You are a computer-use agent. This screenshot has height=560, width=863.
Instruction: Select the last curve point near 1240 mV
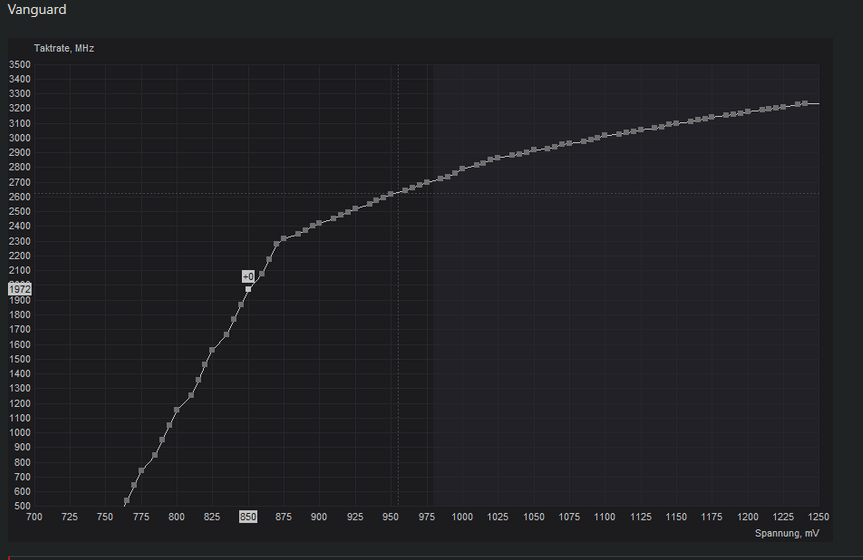point(805,104)
